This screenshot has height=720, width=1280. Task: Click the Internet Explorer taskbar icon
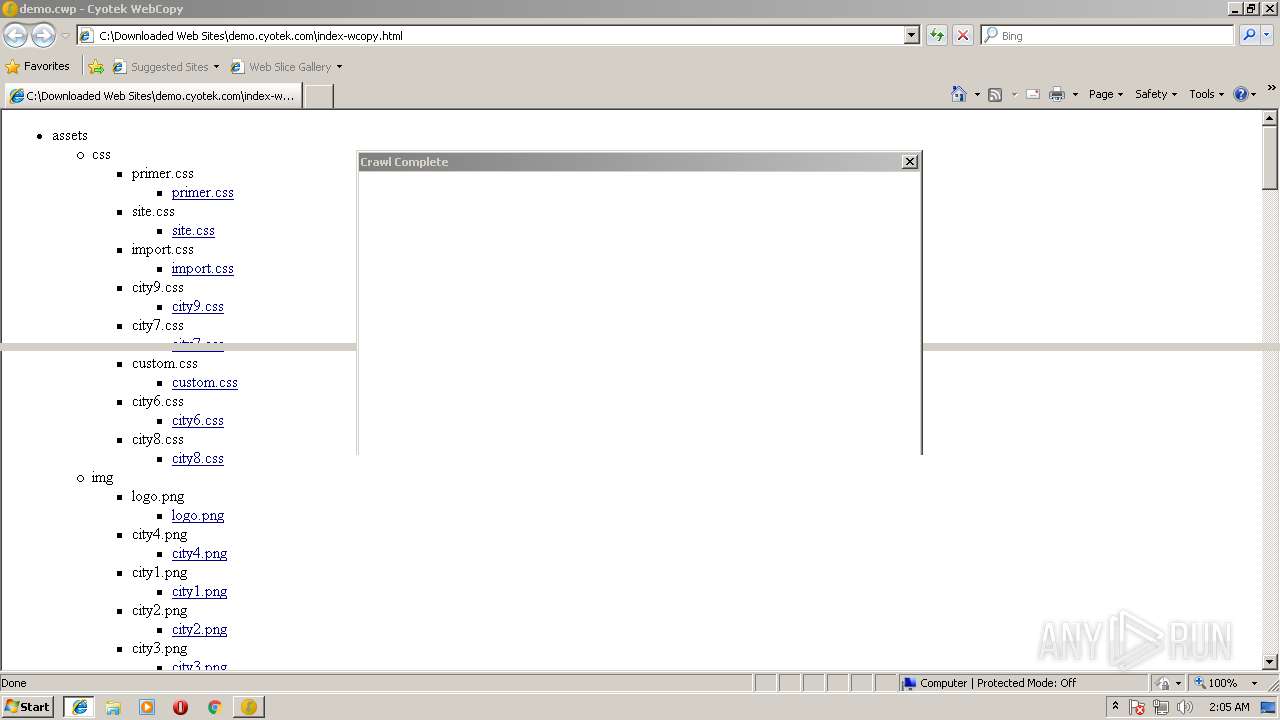pos(79,707)
